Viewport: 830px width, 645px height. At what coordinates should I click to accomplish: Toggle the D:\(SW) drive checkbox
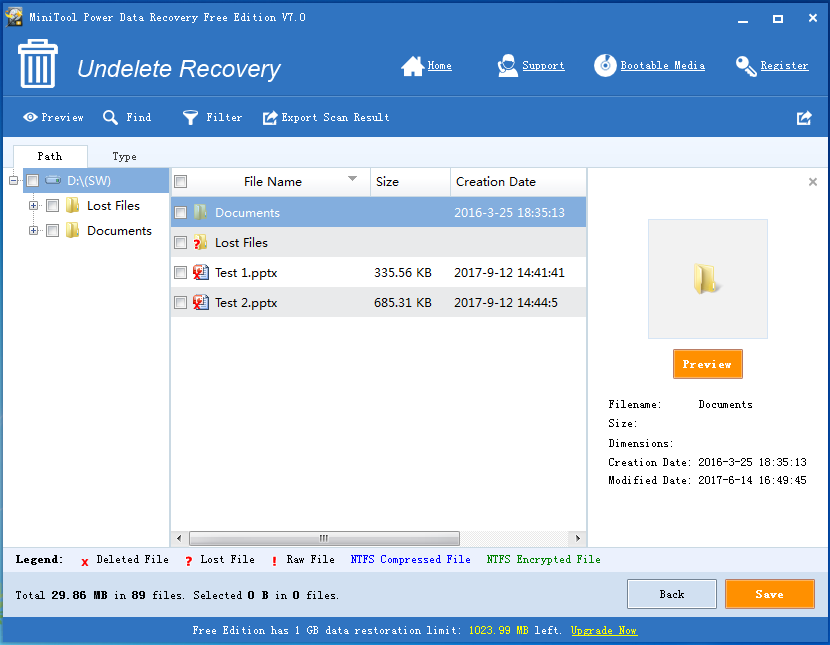pyautogui.click(x=33, y=180)
